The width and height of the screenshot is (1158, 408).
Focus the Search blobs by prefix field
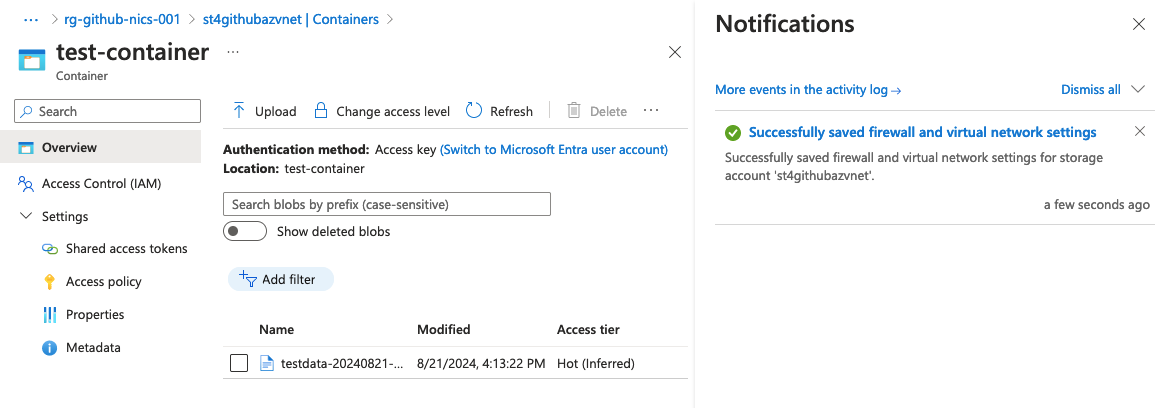387,204
